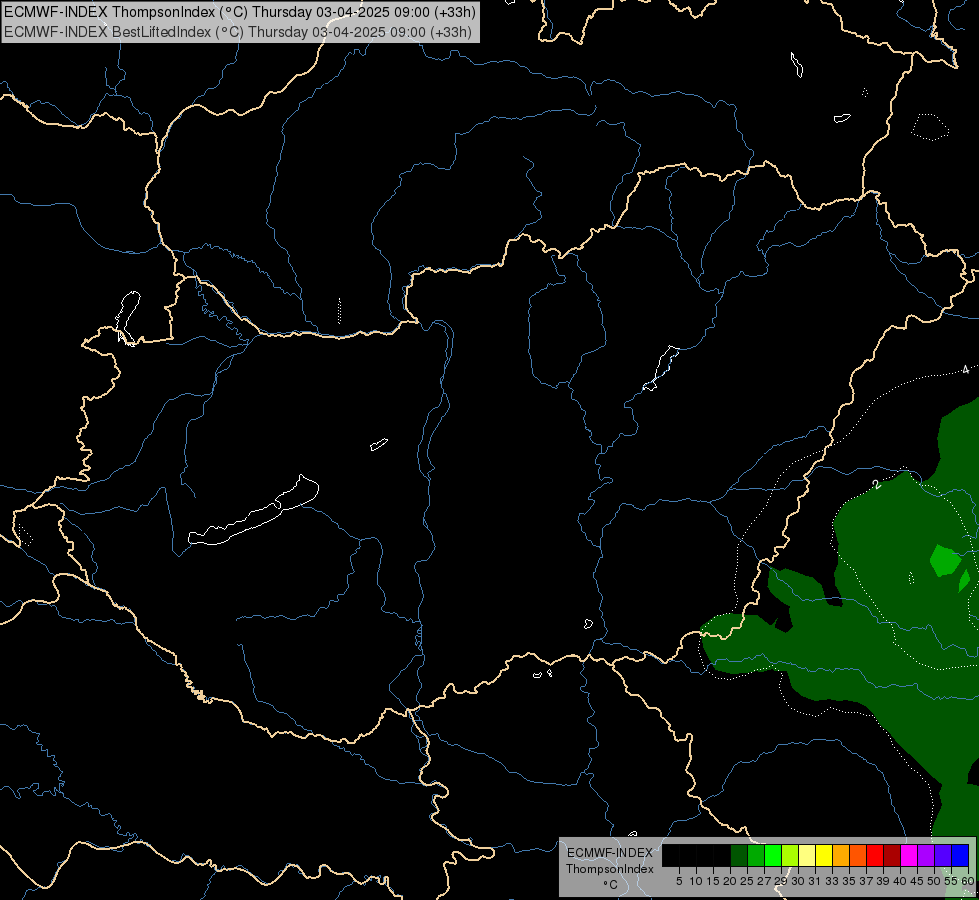Pick the pure yellow 31–33 legend swatch
This screenshot has width=979, height=900.
tap(824, 855)
